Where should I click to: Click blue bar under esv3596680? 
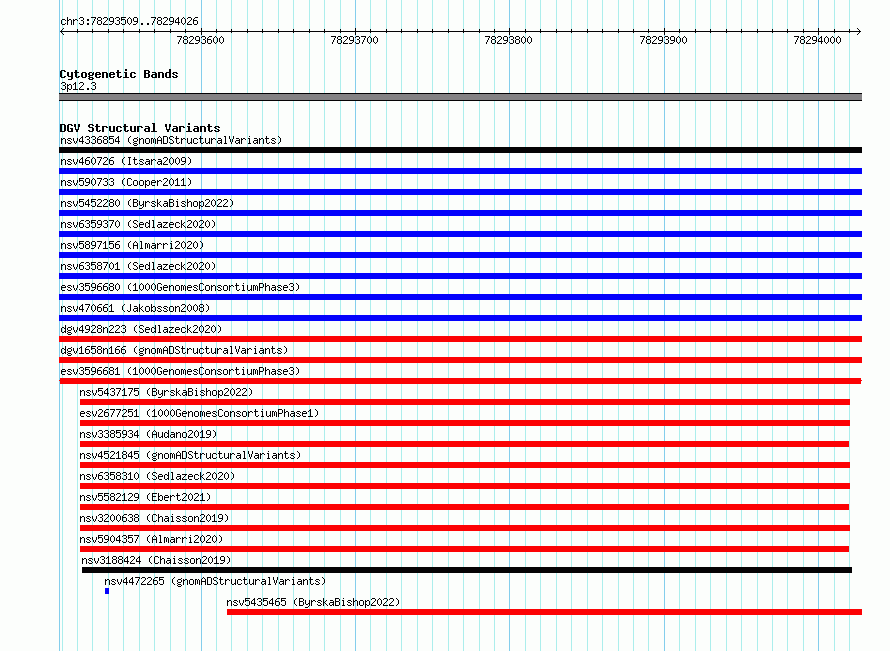coord(460,297)
